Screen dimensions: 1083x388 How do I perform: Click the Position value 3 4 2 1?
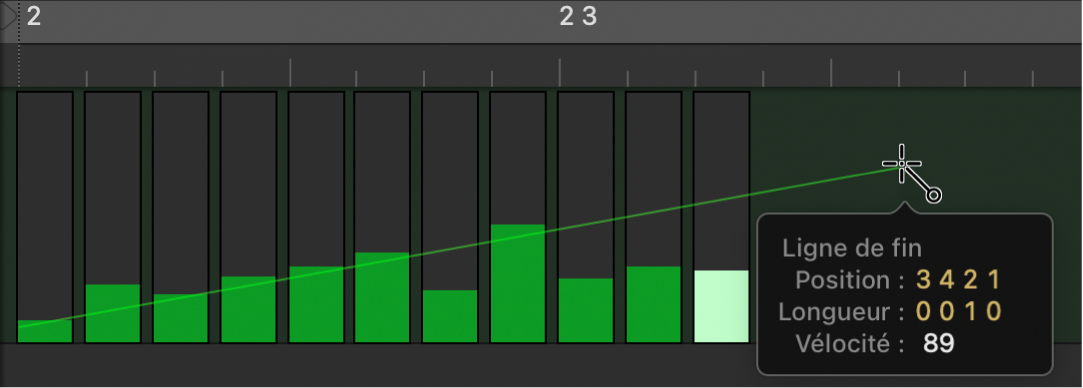[x=958, y=280]
